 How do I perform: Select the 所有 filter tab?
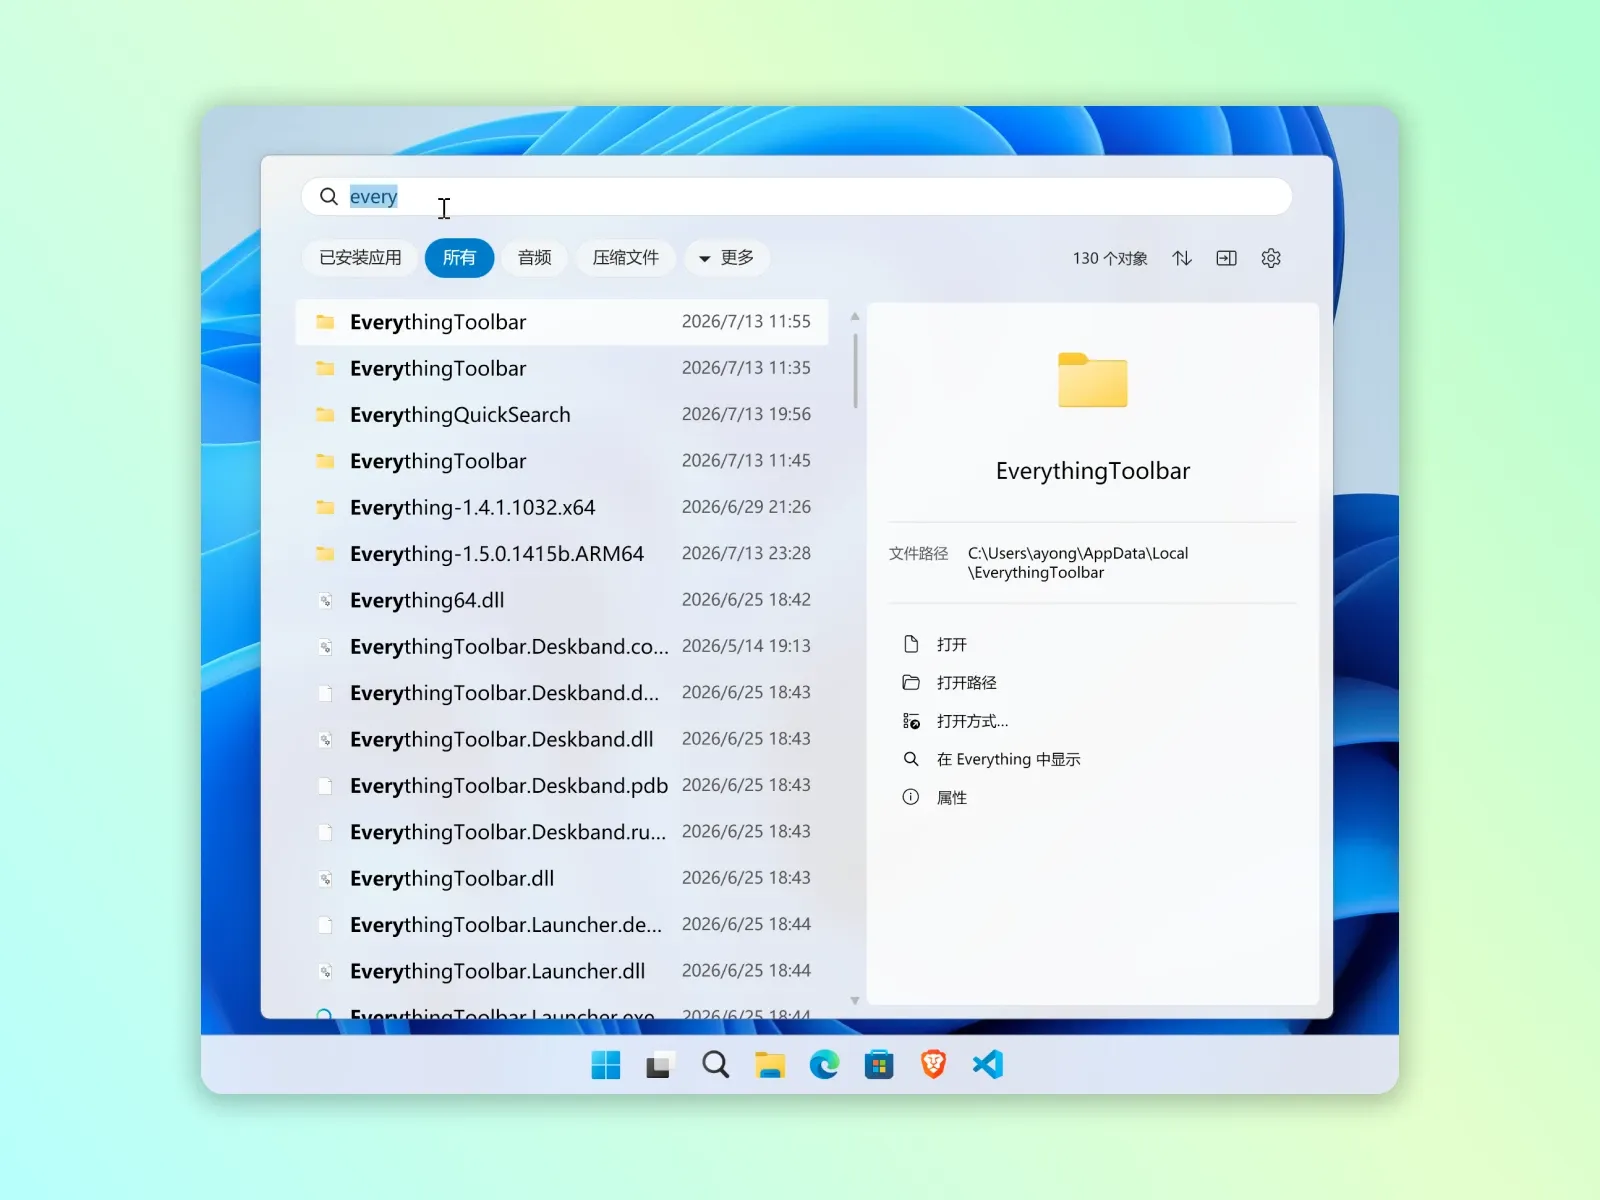[x=459, y=258]
